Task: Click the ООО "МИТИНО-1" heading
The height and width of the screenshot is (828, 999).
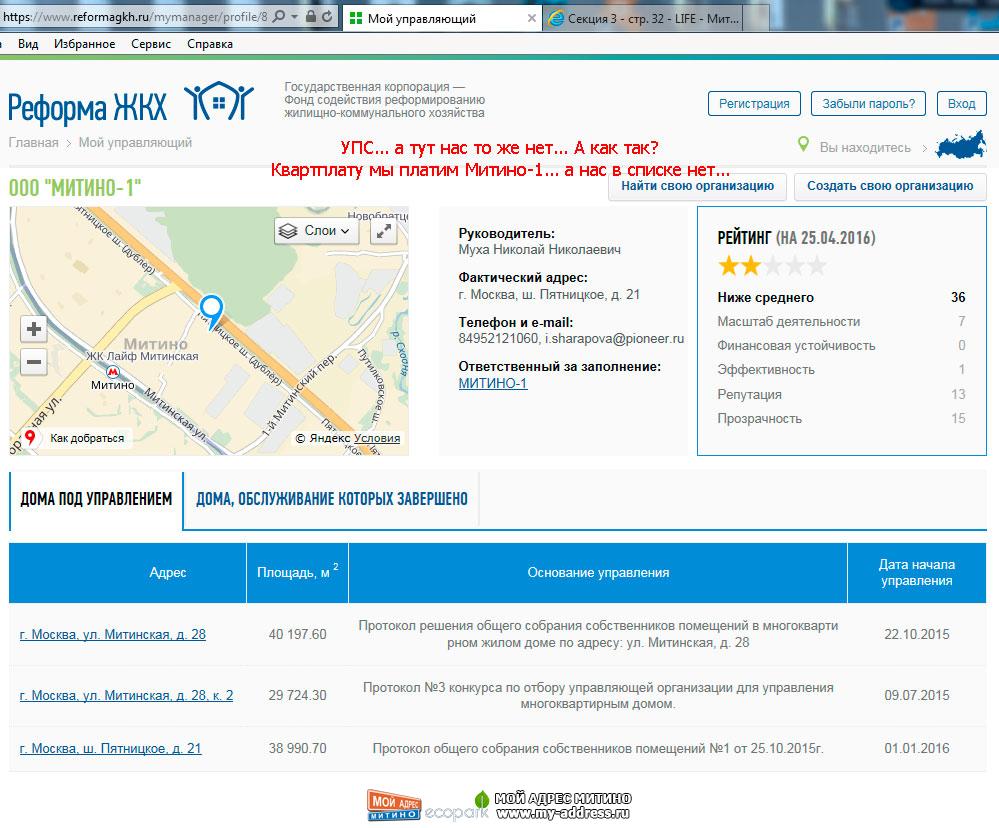Action: tap(75, 188)
